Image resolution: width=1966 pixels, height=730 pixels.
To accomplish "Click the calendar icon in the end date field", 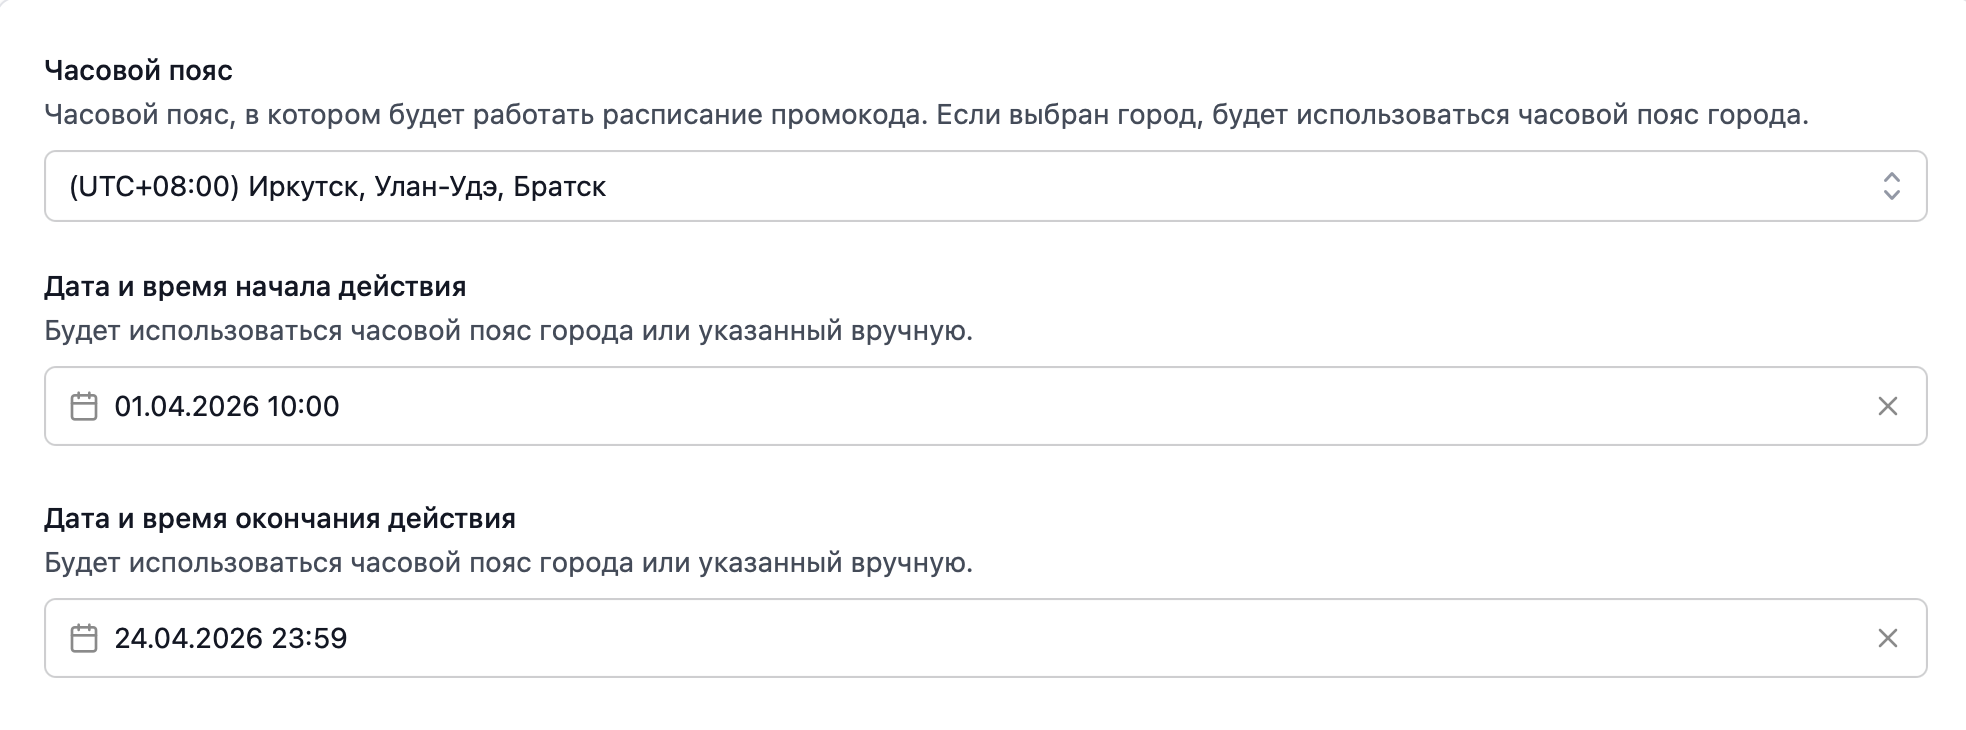I will [x=84, y=639].
